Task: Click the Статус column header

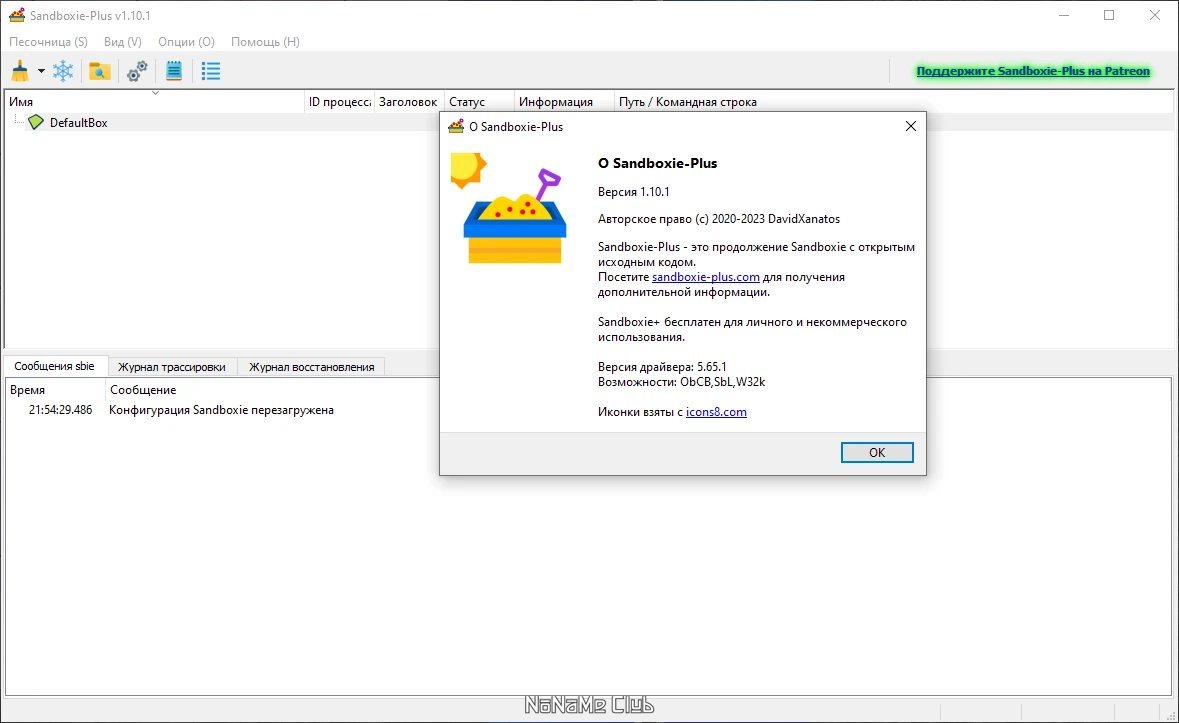Action: 479,101
